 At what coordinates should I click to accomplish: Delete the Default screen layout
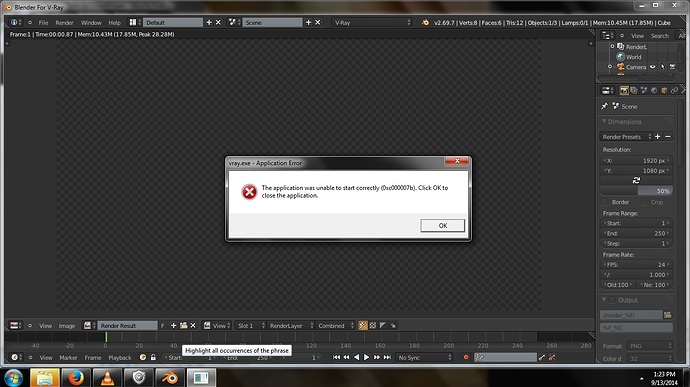(x=218, y=22)
